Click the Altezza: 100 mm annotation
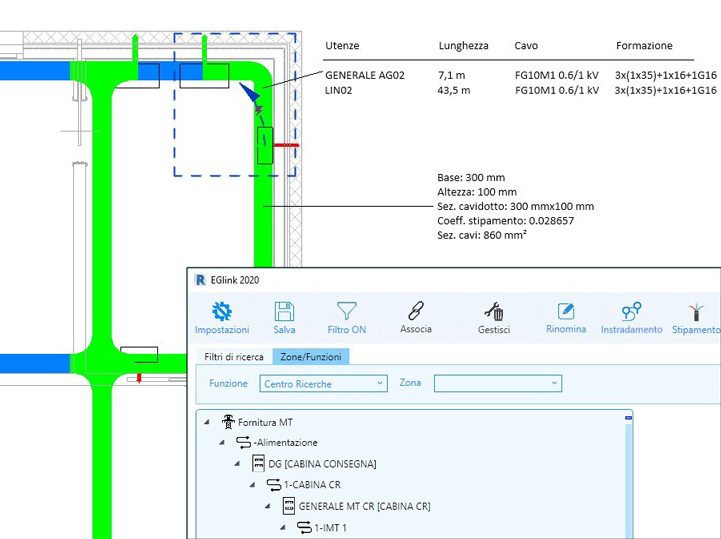This screenshot has width=721, height=539. pos(477,192)
